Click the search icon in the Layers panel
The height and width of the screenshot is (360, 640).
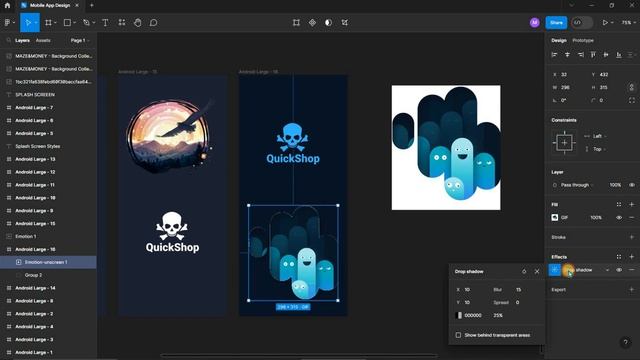click(x=9, y=40)
